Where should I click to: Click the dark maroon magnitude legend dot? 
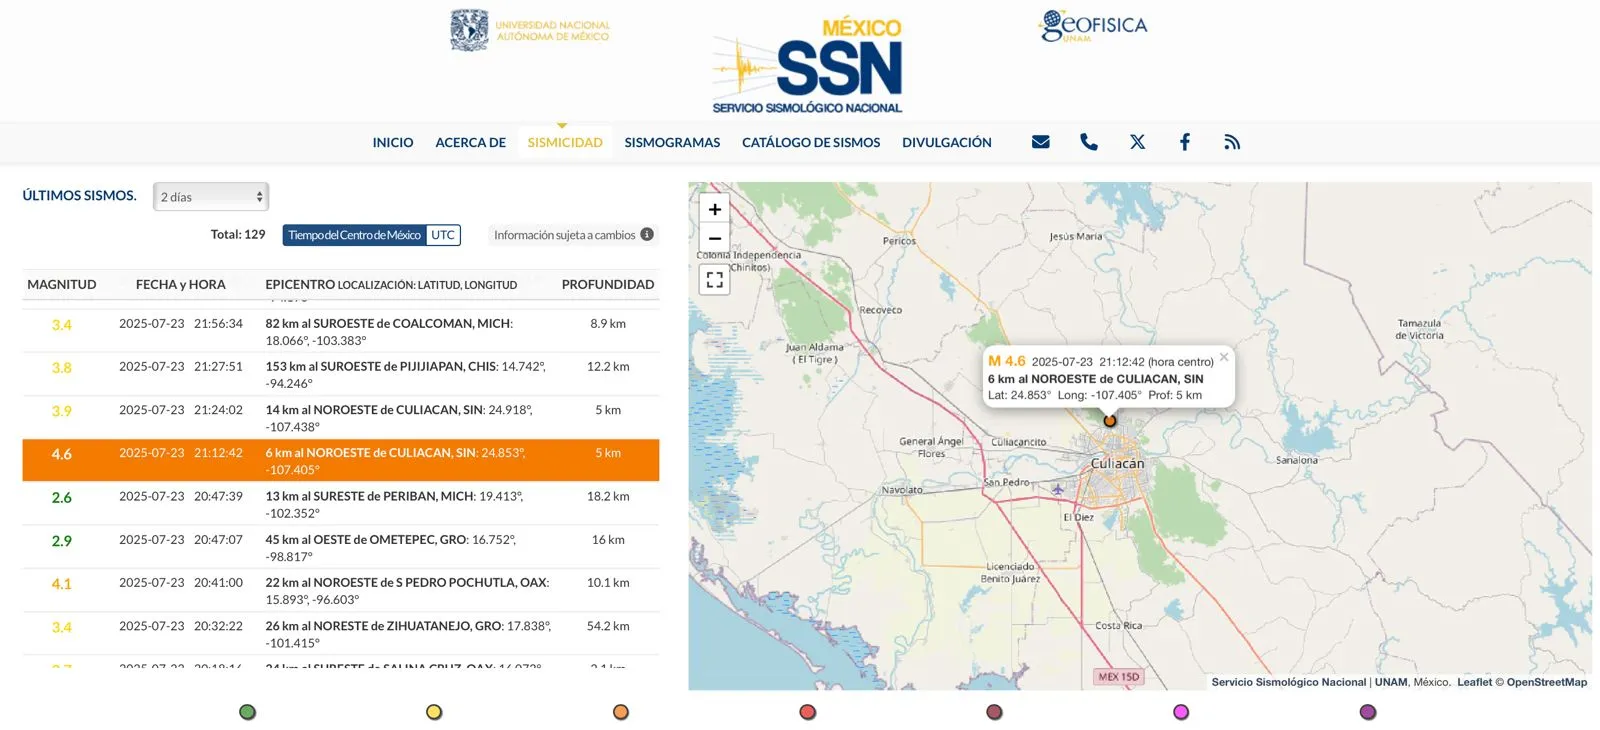coord(994,712)
